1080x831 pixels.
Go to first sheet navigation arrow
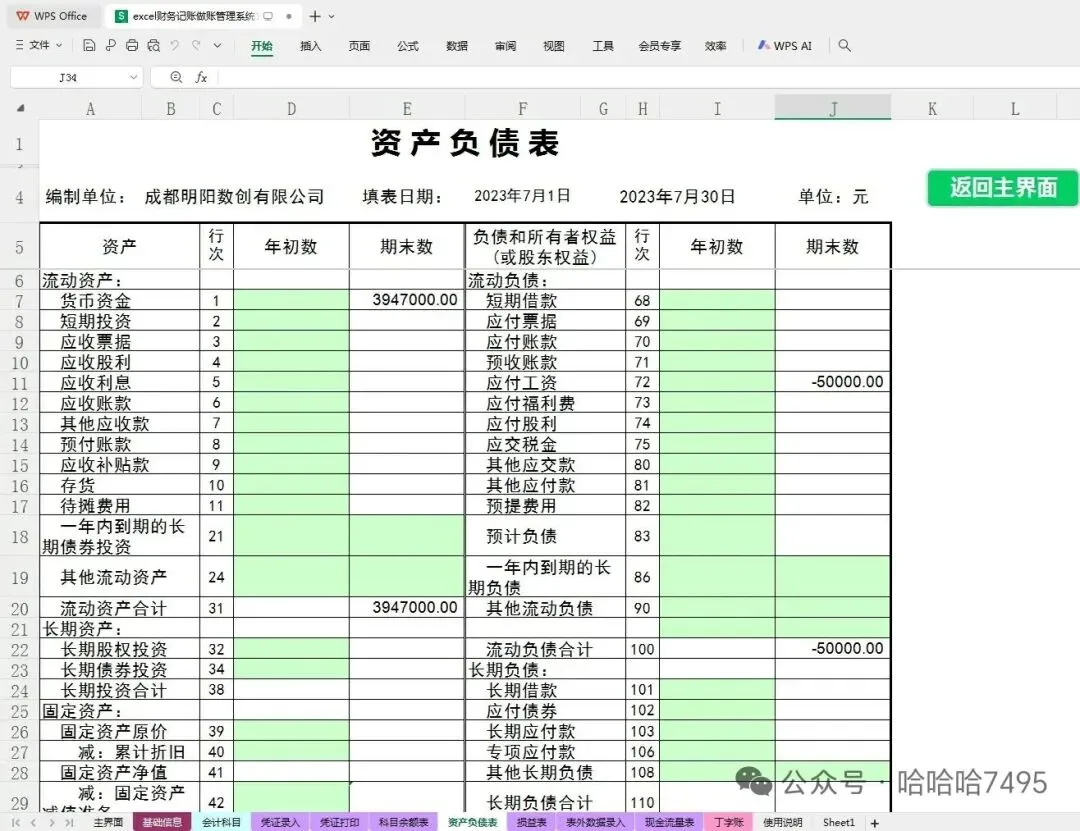16,823
